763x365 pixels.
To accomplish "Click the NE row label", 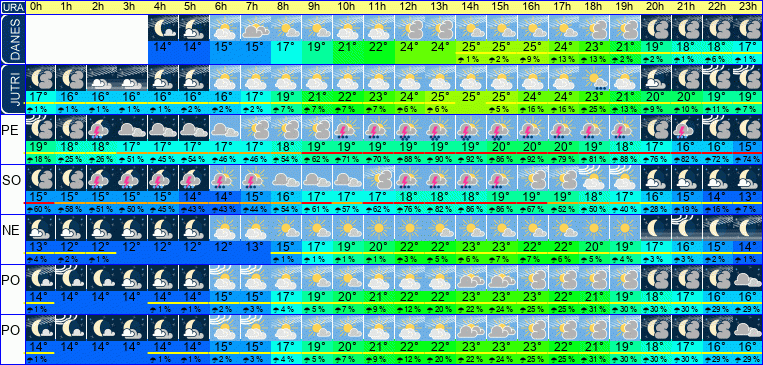I will tap(10, 230).
